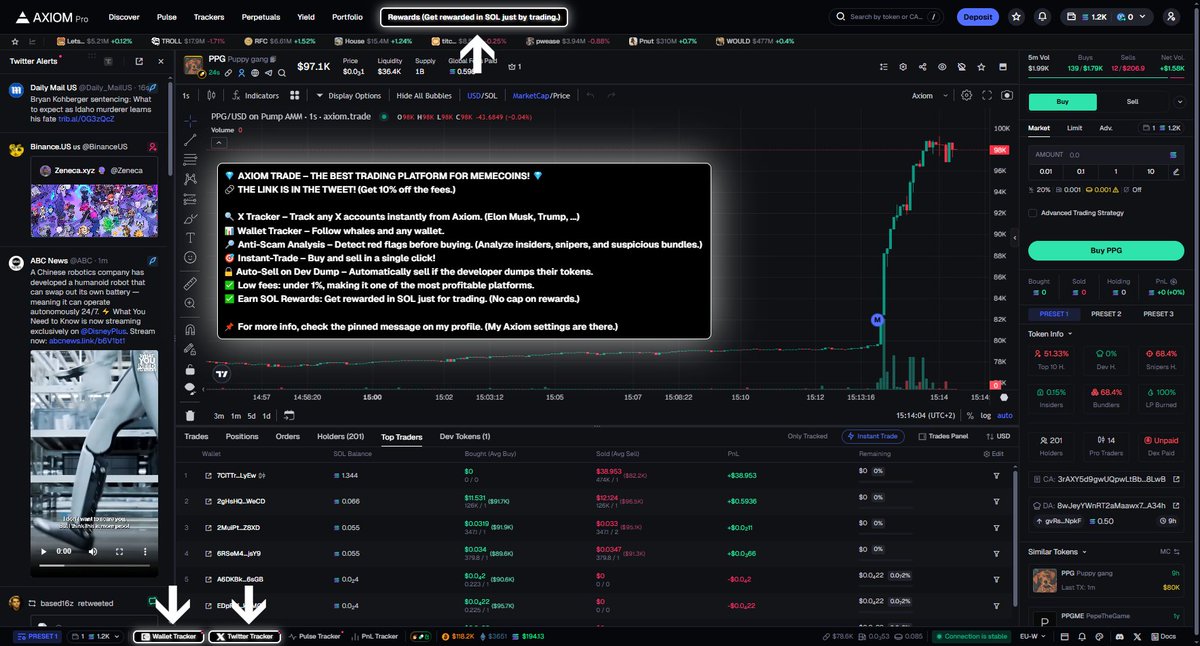Change the candlestick chart type icon
This screenshot has width=1200, height=646.
(x=211, y=95)
